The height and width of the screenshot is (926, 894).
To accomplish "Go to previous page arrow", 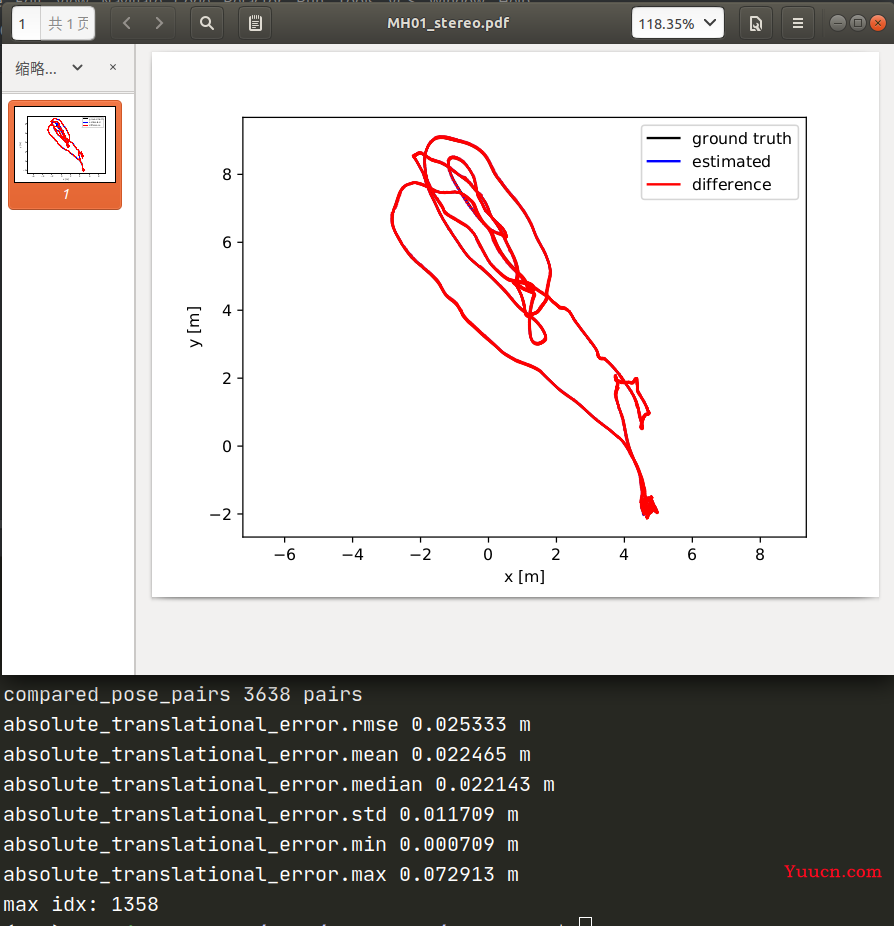I will (x=127, y=24).
